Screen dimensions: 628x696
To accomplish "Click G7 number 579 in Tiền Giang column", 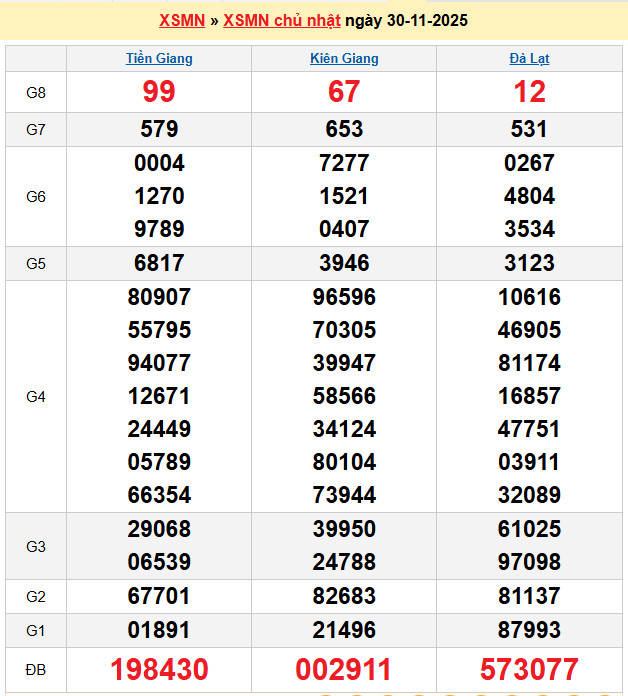I will tap(159, 129).
